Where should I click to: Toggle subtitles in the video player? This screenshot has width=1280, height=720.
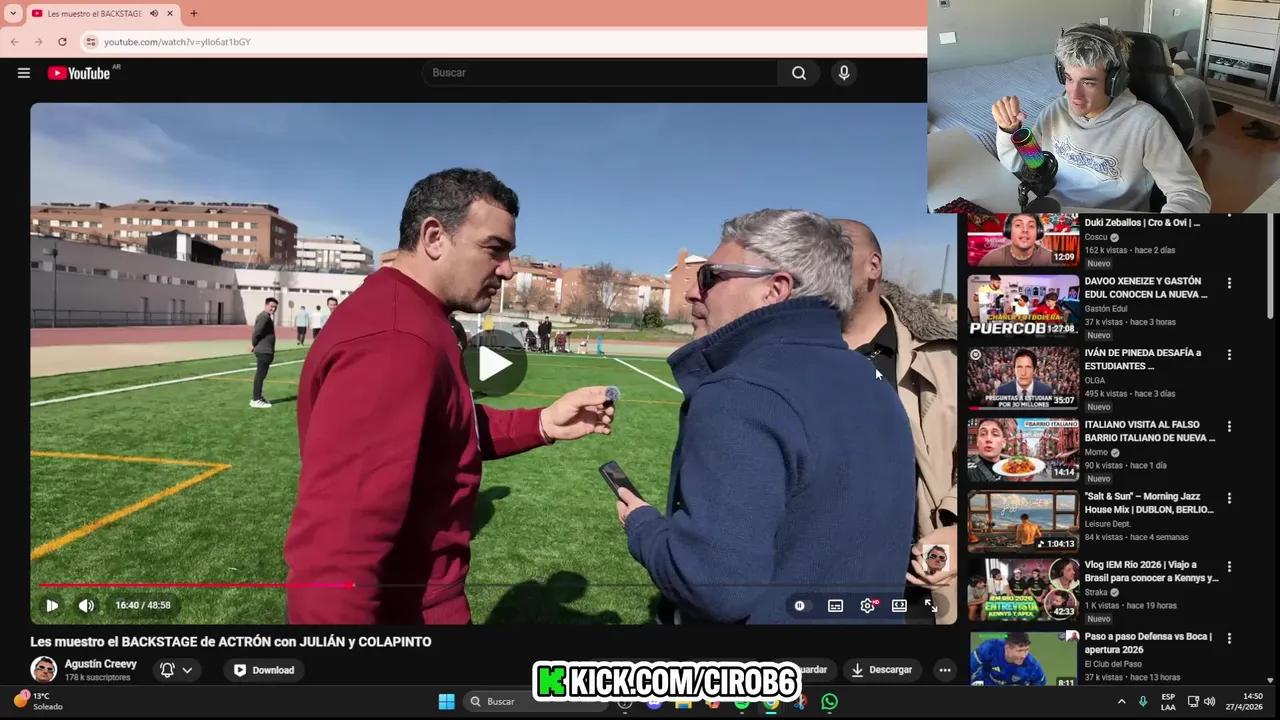[x=835, y=605]
